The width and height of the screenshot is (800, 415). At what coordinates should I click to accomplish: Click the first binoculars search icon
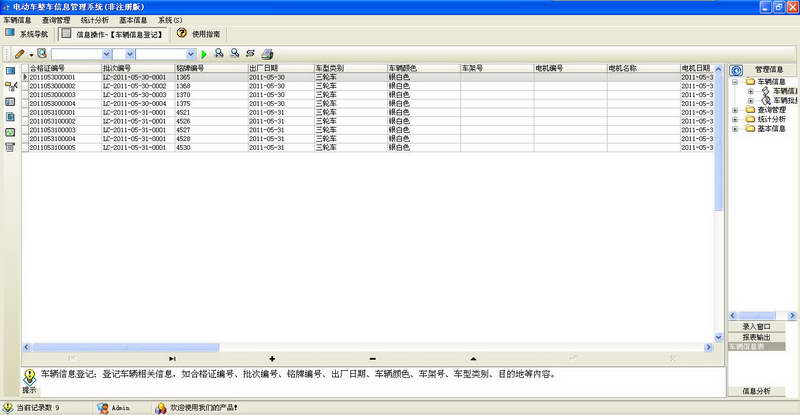click(x=219, y=53)
